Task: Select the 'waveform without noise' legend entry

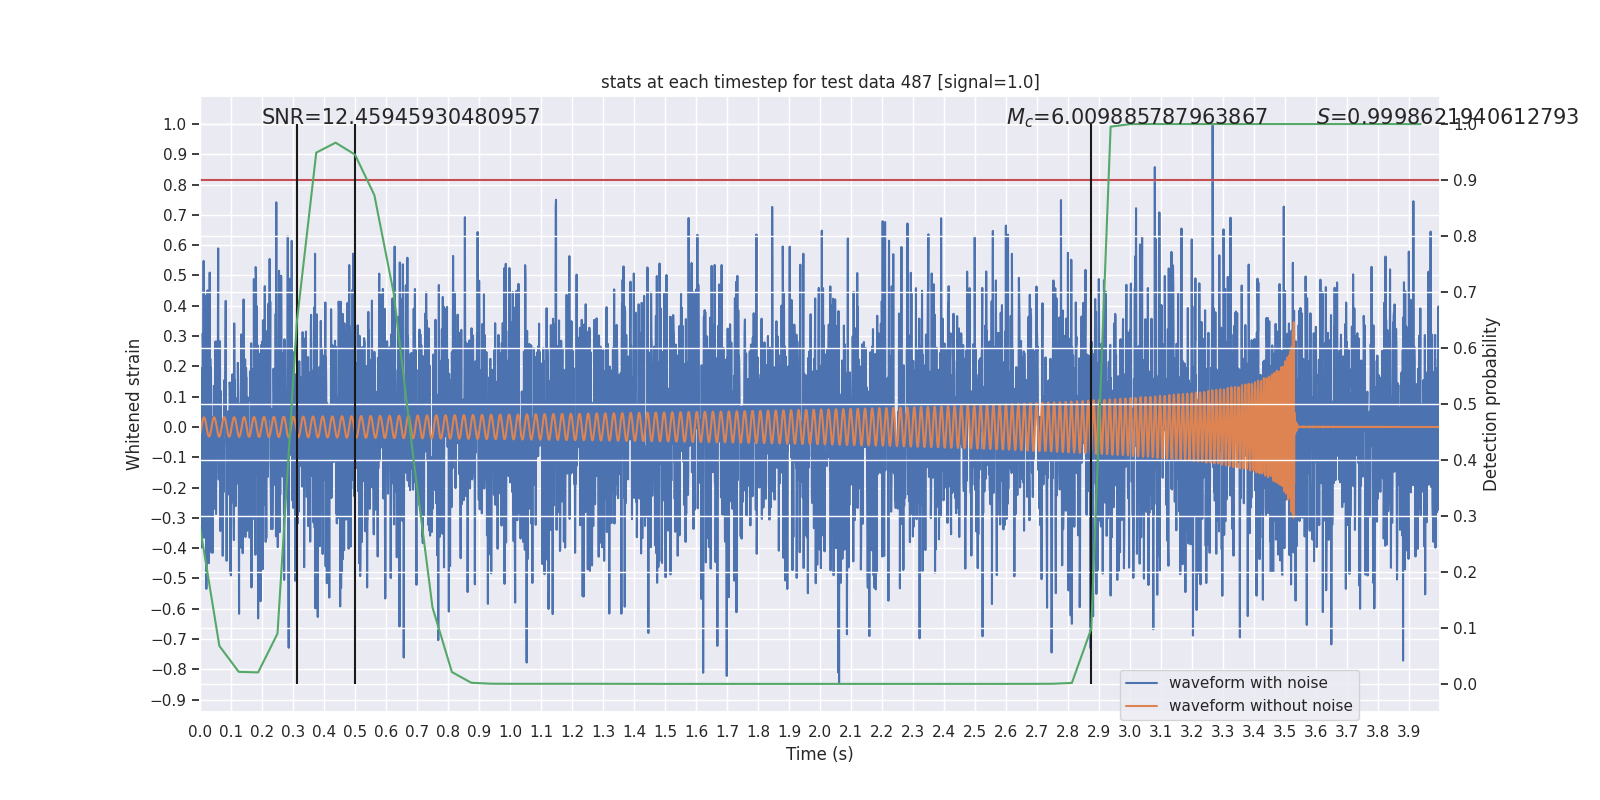Action: [x=1260, y=706]
